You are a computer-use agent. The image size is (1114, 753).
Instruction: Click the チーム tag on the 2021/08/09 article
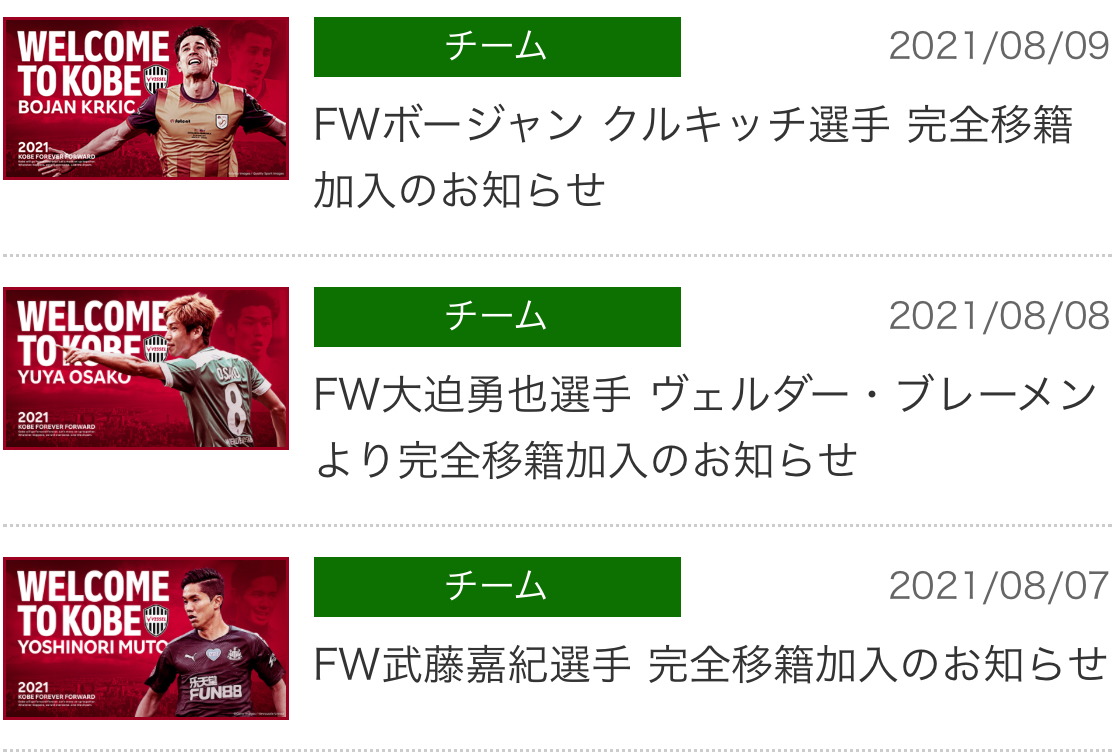[x=497, y=47]
